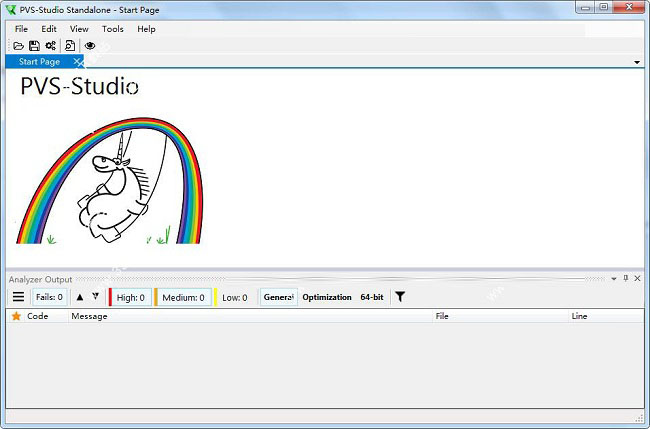Go to next message with down arrow

coord(95,296)
